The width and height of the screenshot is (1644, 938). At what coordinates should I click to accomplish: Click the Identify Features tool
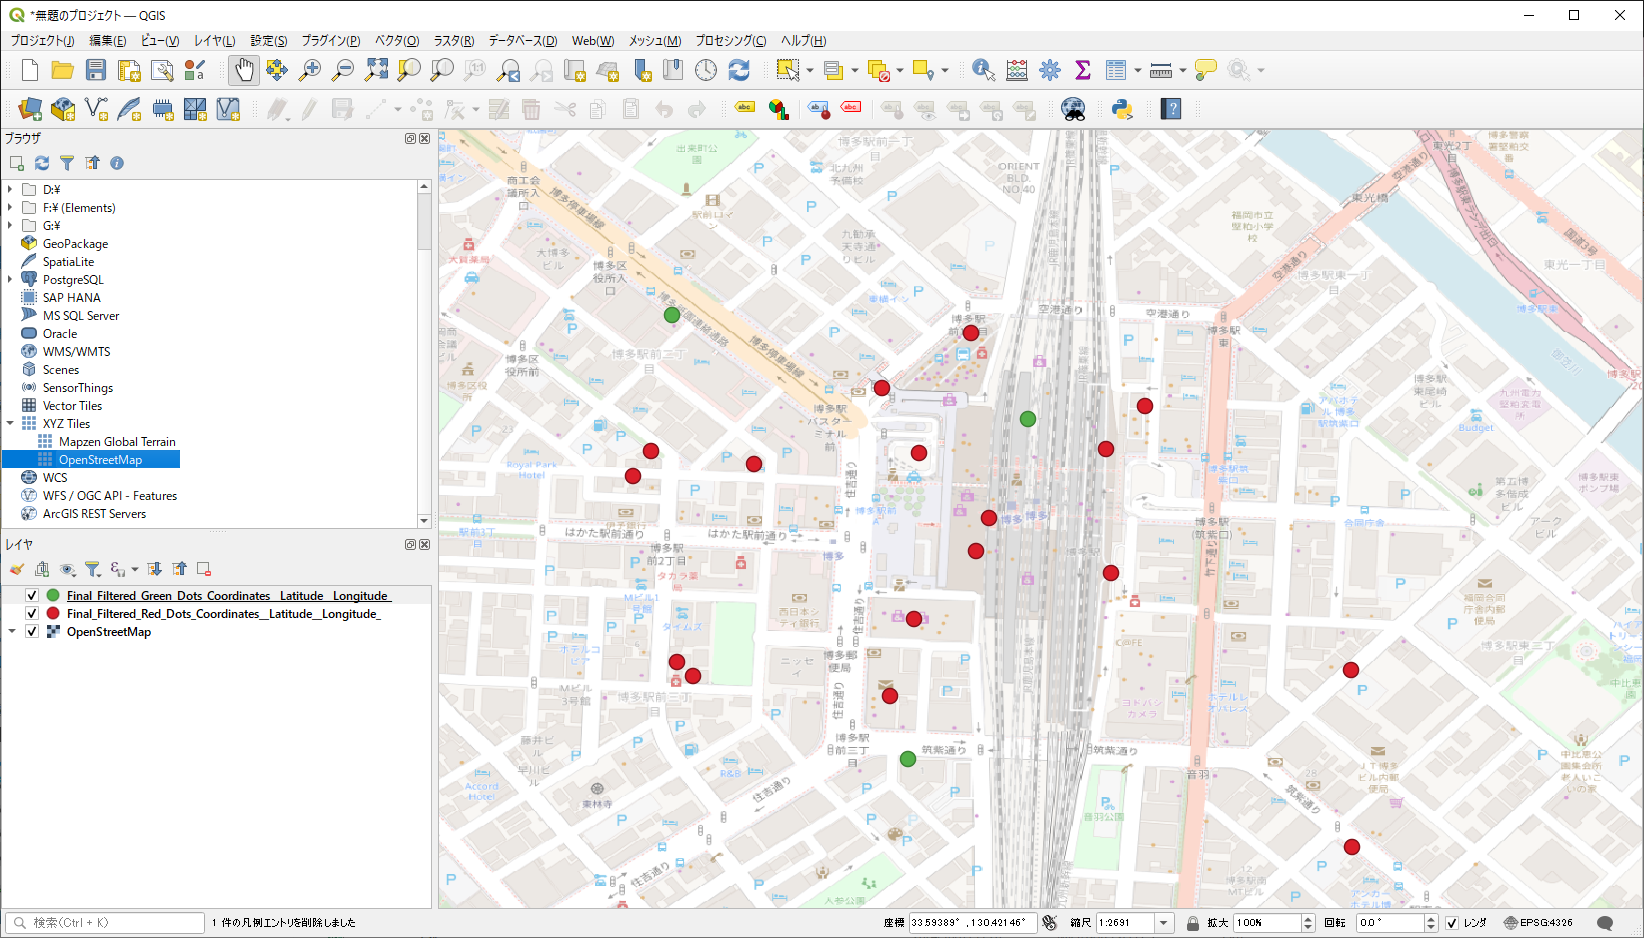[x=983, y=70]
